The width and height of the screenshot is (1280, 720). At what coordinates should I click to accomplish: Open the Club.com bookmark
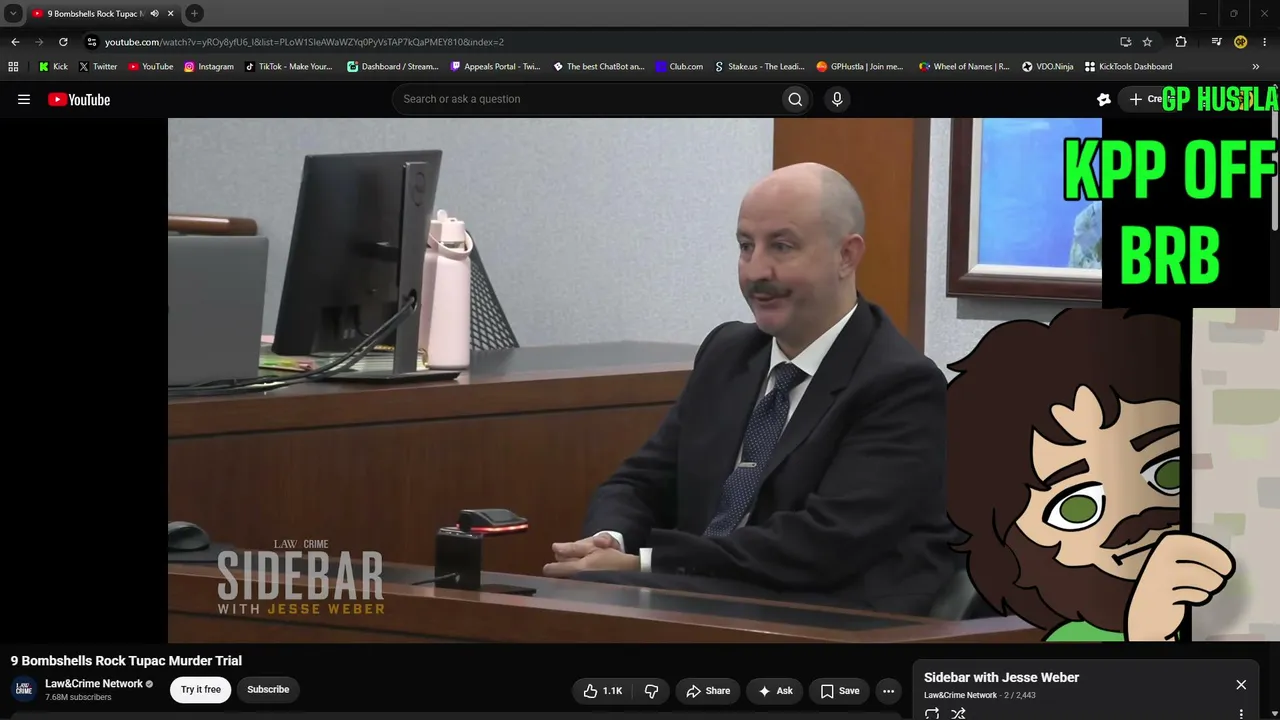(x=679, y=67)
